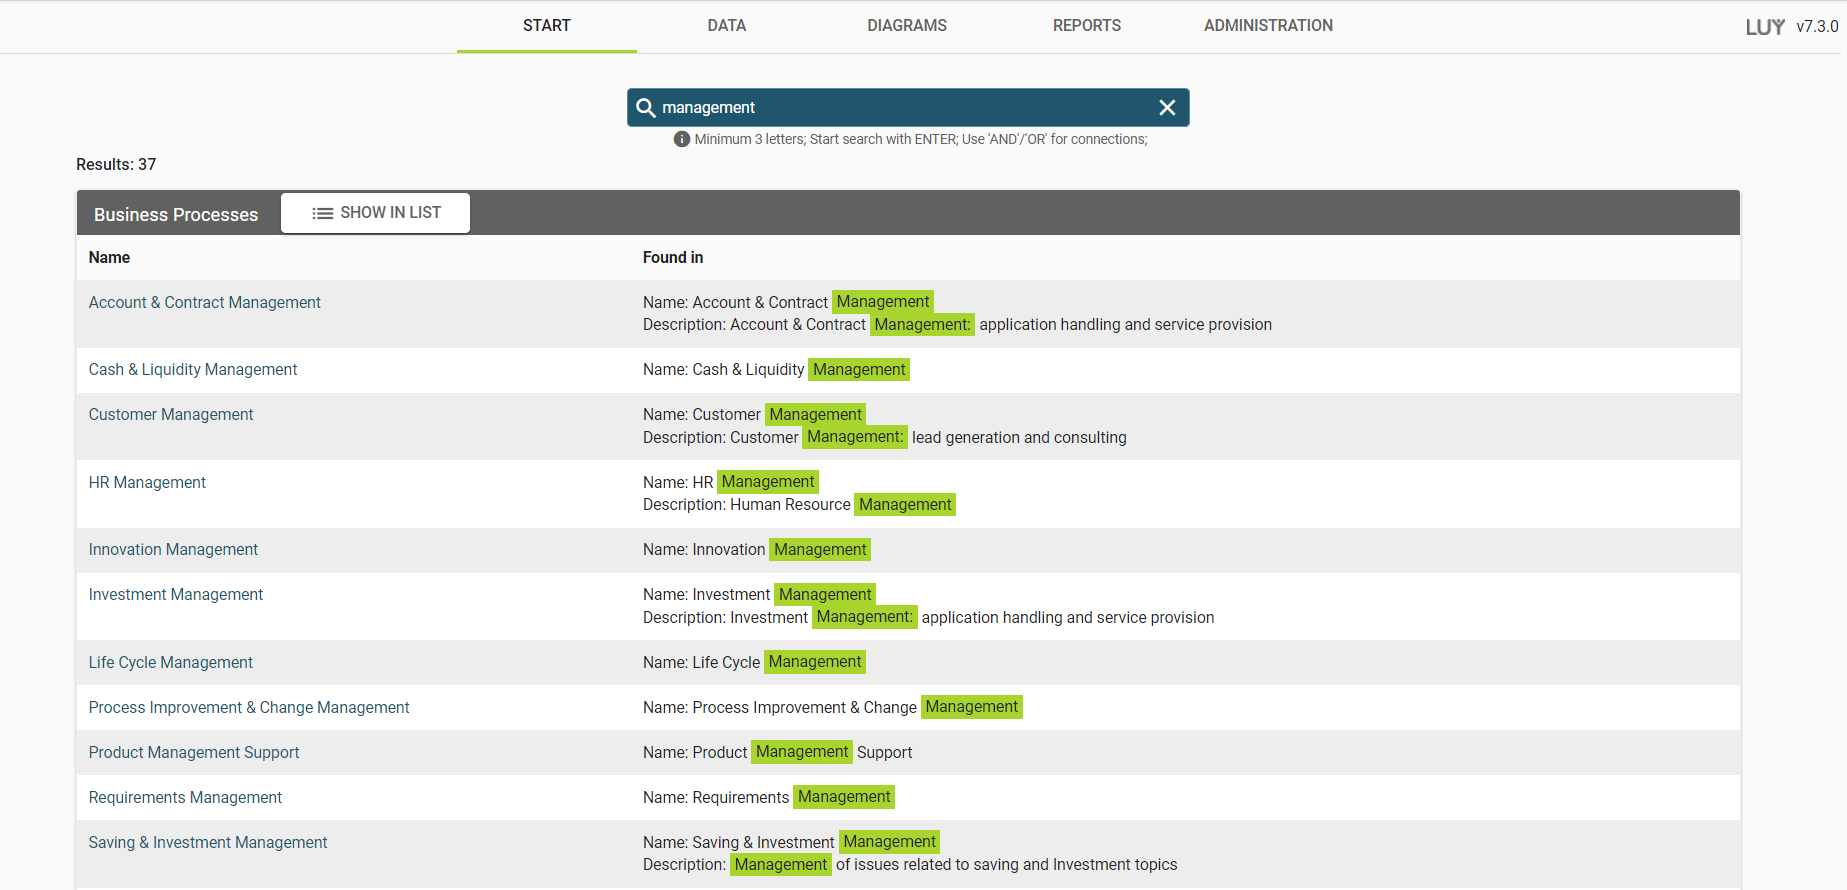Open Saving & Investment Management link
Viewport: 1847px width, 890px height.
208,843
